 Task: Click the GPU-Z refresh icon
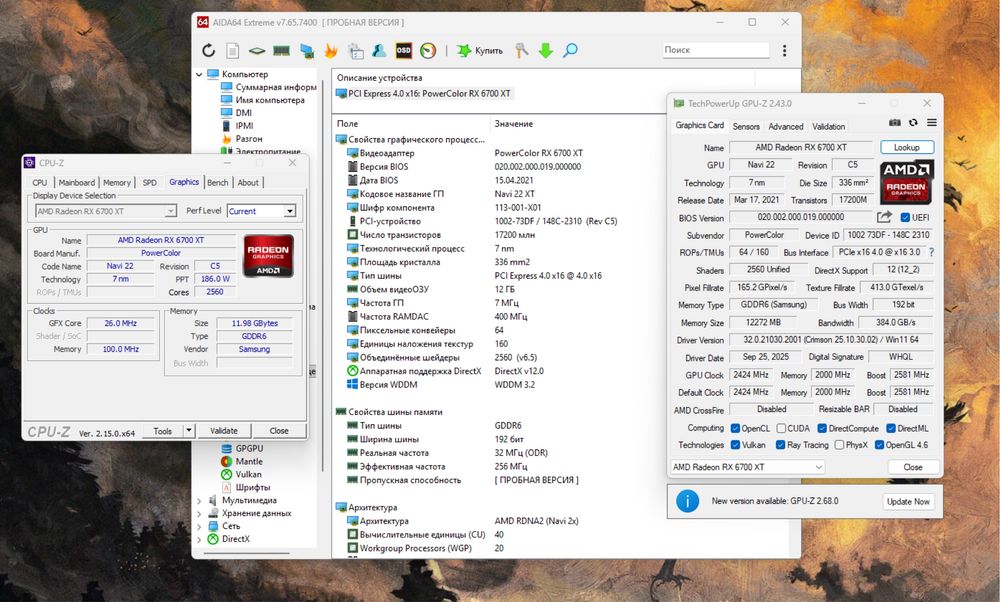pos(913,122)
